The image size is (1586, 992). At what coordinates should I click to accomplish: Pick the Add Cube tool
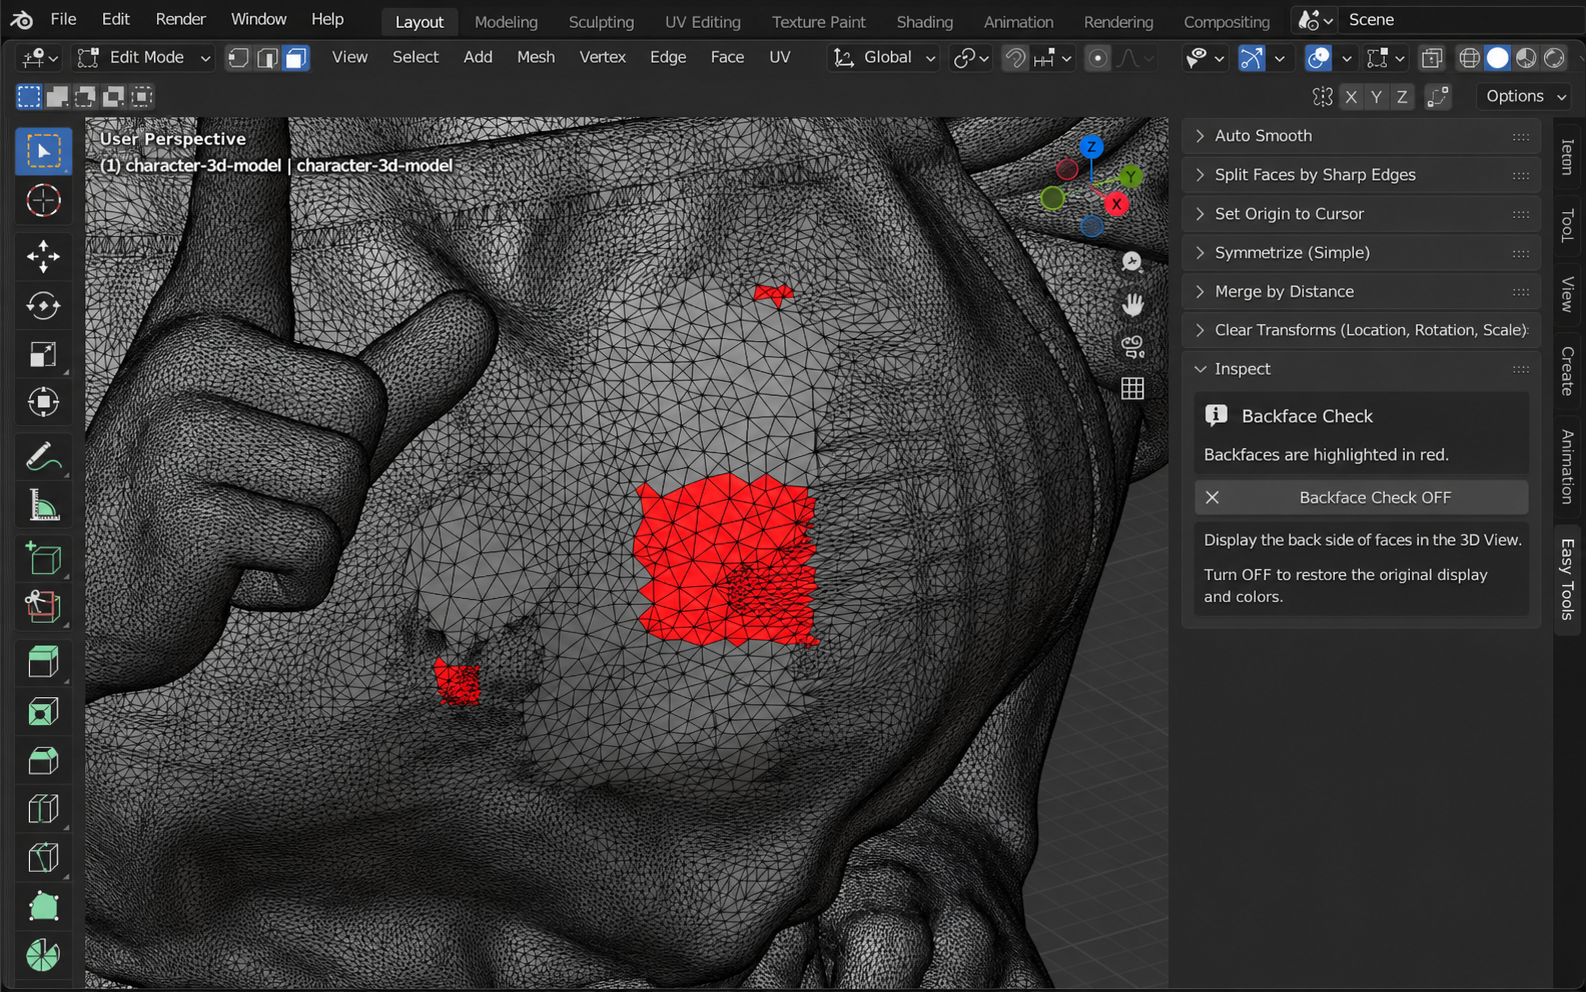click(43, 559)
